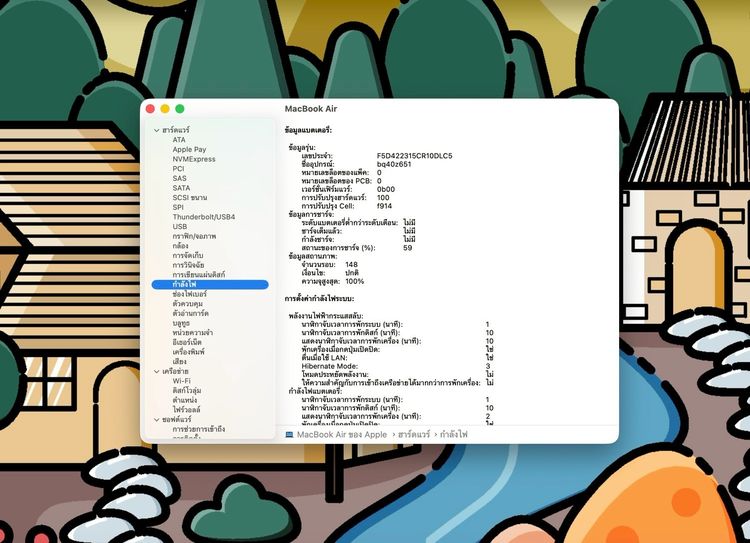Open กราฟิก/จอภาพ in the sidebar
The width and height of the screenshot is (750, 543).
194,236
